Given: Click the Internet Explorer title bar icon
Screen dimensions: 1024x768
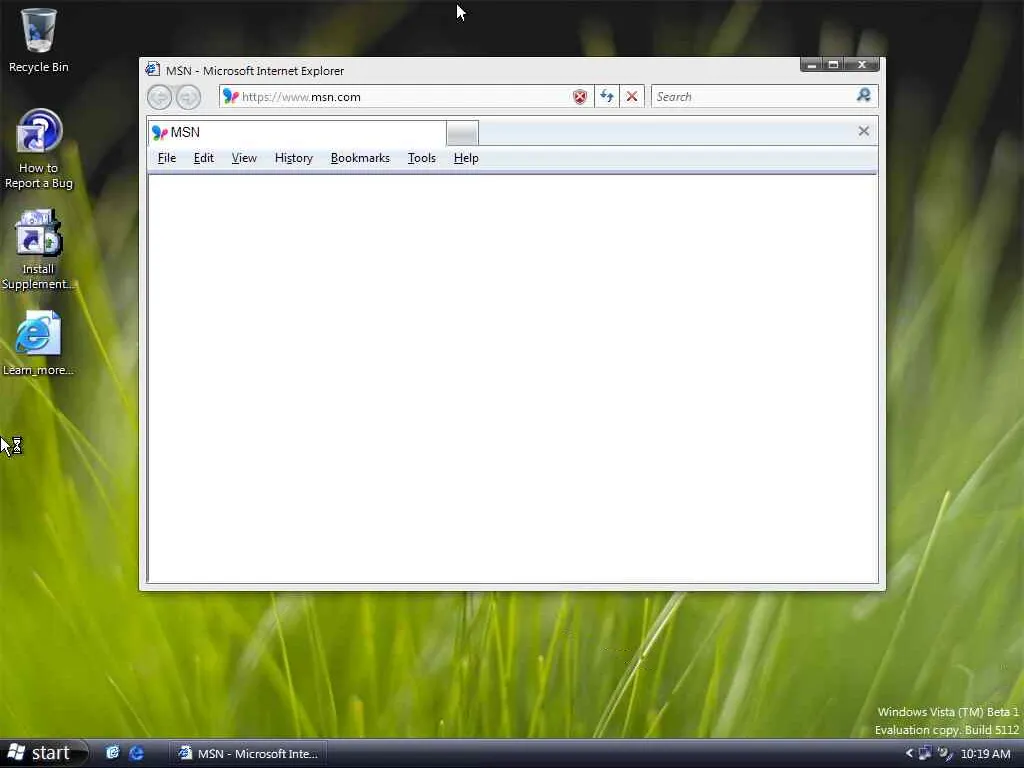Looking at the screenshot, I should pos(152,69).
